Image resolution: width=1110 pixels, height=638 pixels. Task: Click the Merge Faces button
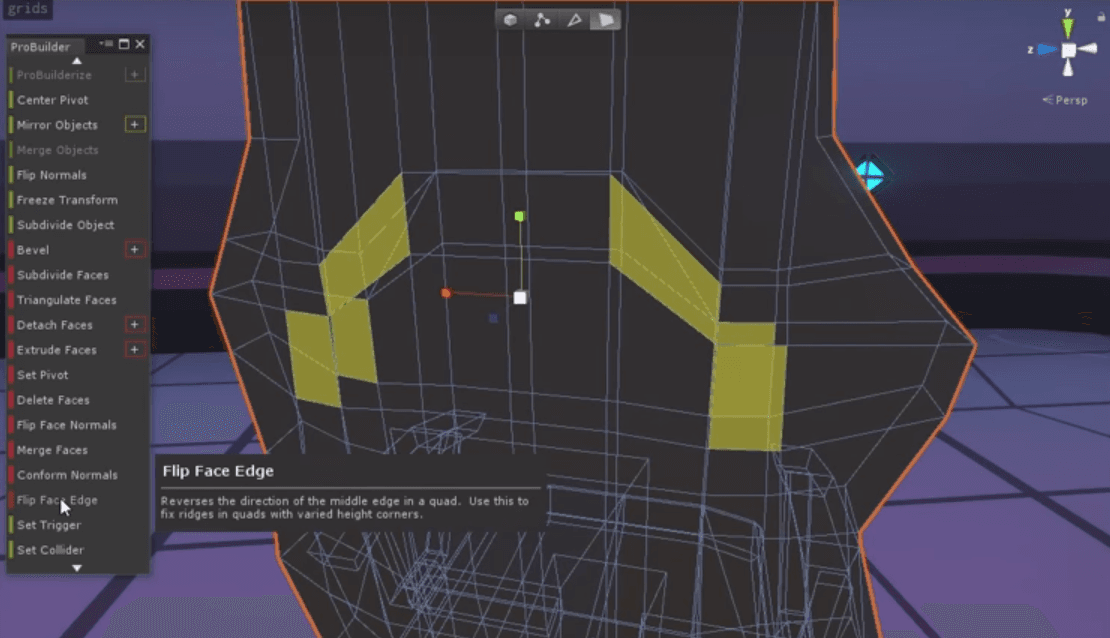pyautogui.click(x=52, y=450)
